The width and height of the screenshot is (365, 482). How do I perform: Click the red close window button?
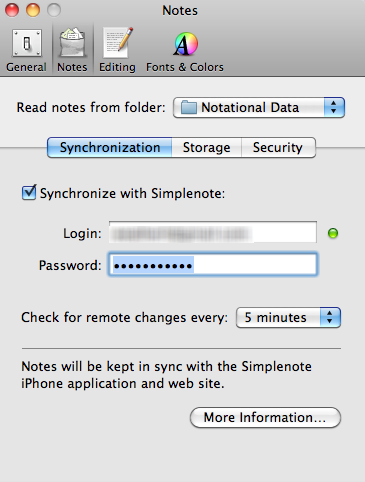point(12,10)
